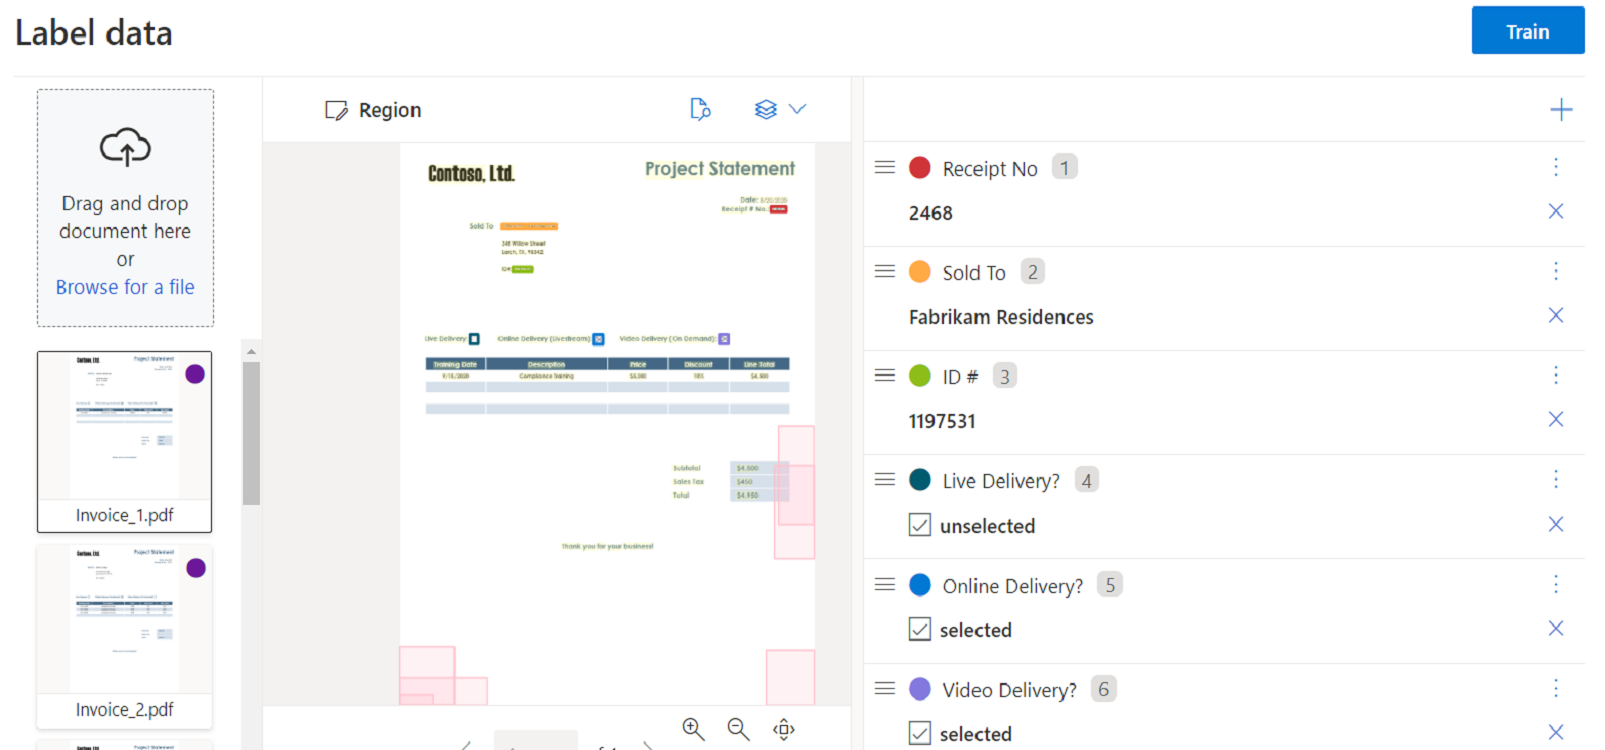Viewport: 1605px width, 750px height.
Task: Click the 2468 value text
Action: (930, 213)
